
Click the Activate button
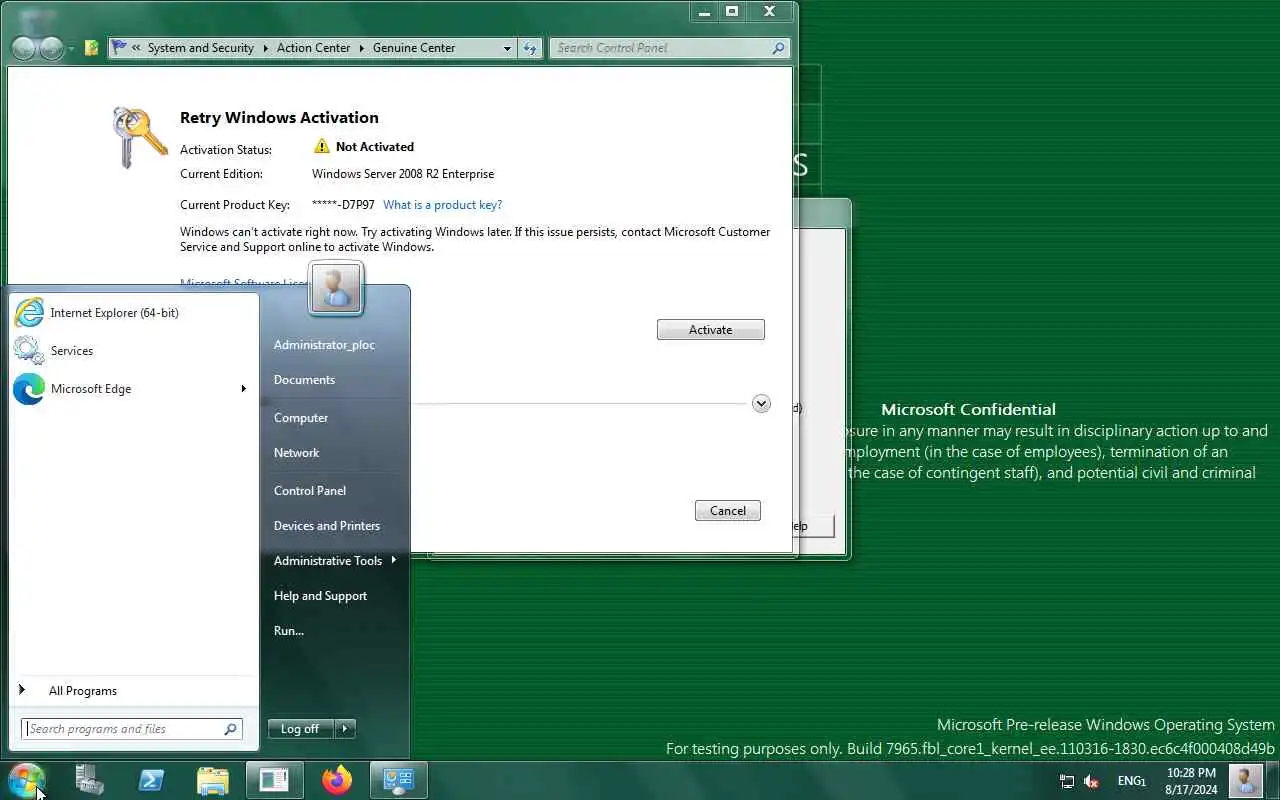point(711,329)
